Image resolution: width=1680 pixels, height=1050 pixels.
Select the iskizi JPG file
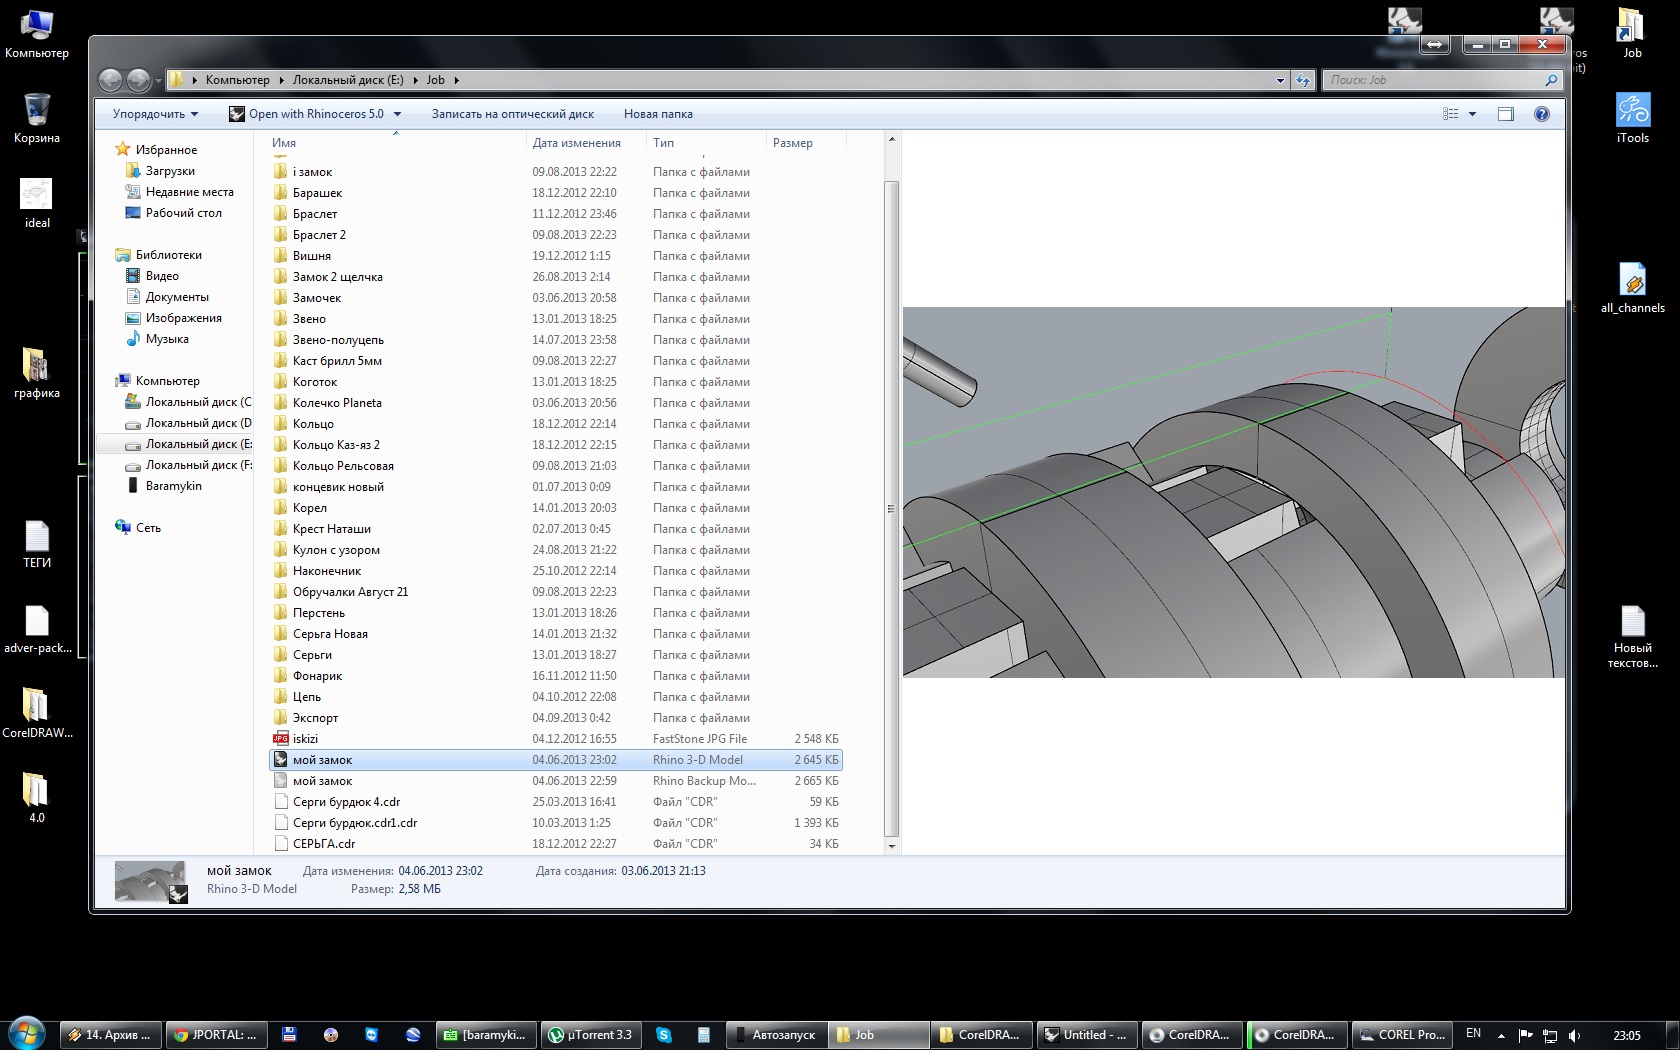[305, 739]
